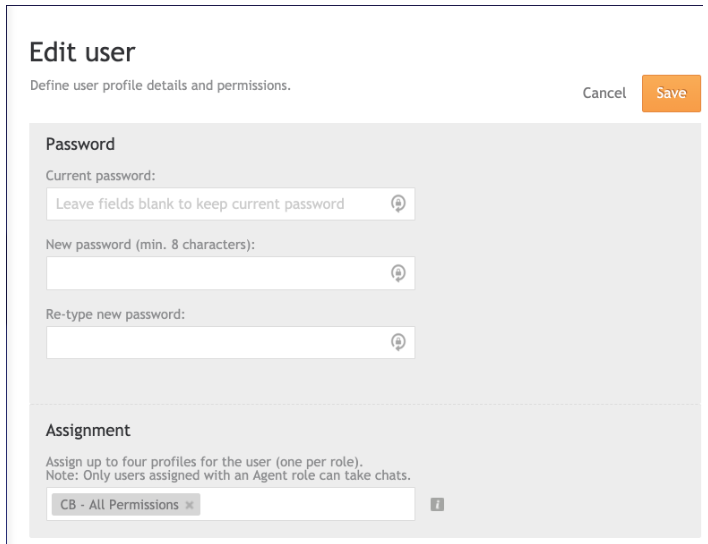This screenshot has width=708, height=544.
Task: Focus the Current password input field
Action: pyautogui.click(x=230, y=204)
